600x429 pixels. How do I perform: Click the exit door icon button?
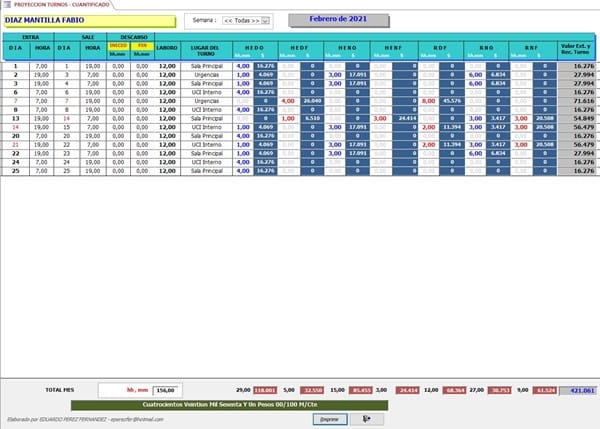367,419
